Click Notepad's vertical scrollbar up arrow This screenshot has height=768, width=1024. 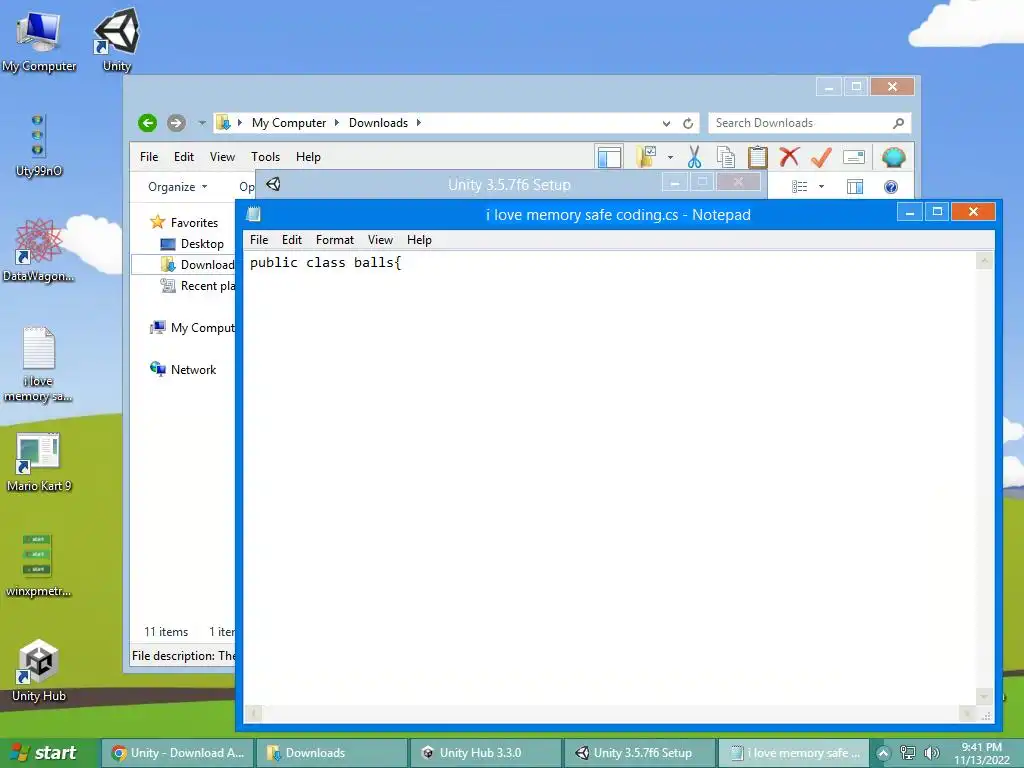pos(984,261)
